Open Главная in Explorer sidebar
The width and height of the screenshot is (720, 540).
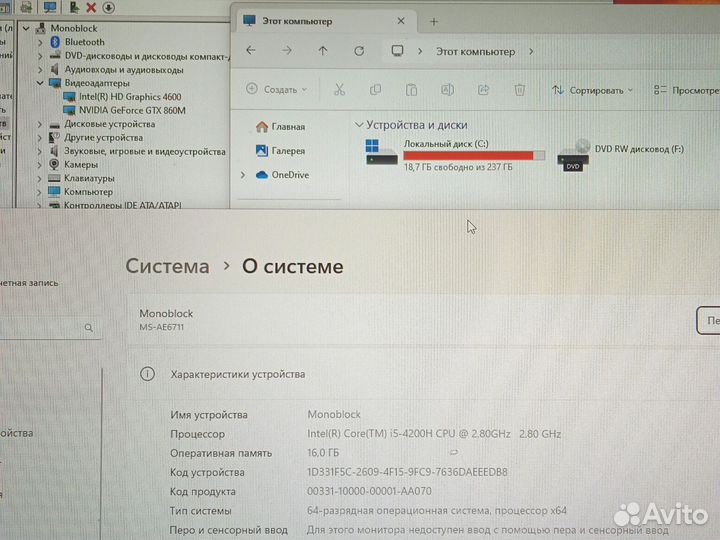(281, 127)
